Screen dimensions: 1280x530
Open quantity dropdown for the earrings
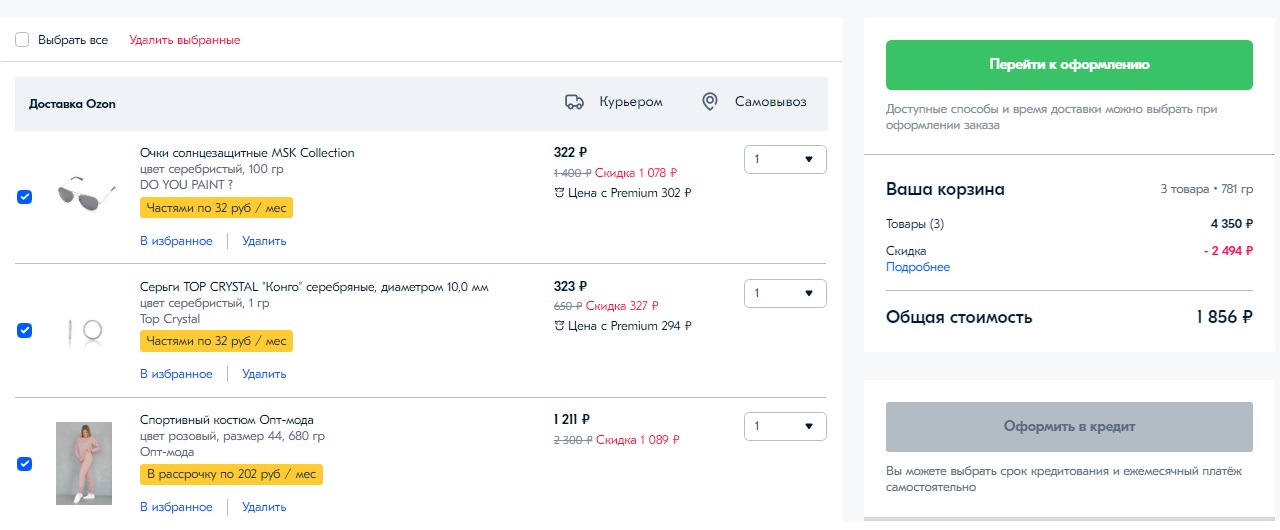pyautogui.click(x=785, y=293)
